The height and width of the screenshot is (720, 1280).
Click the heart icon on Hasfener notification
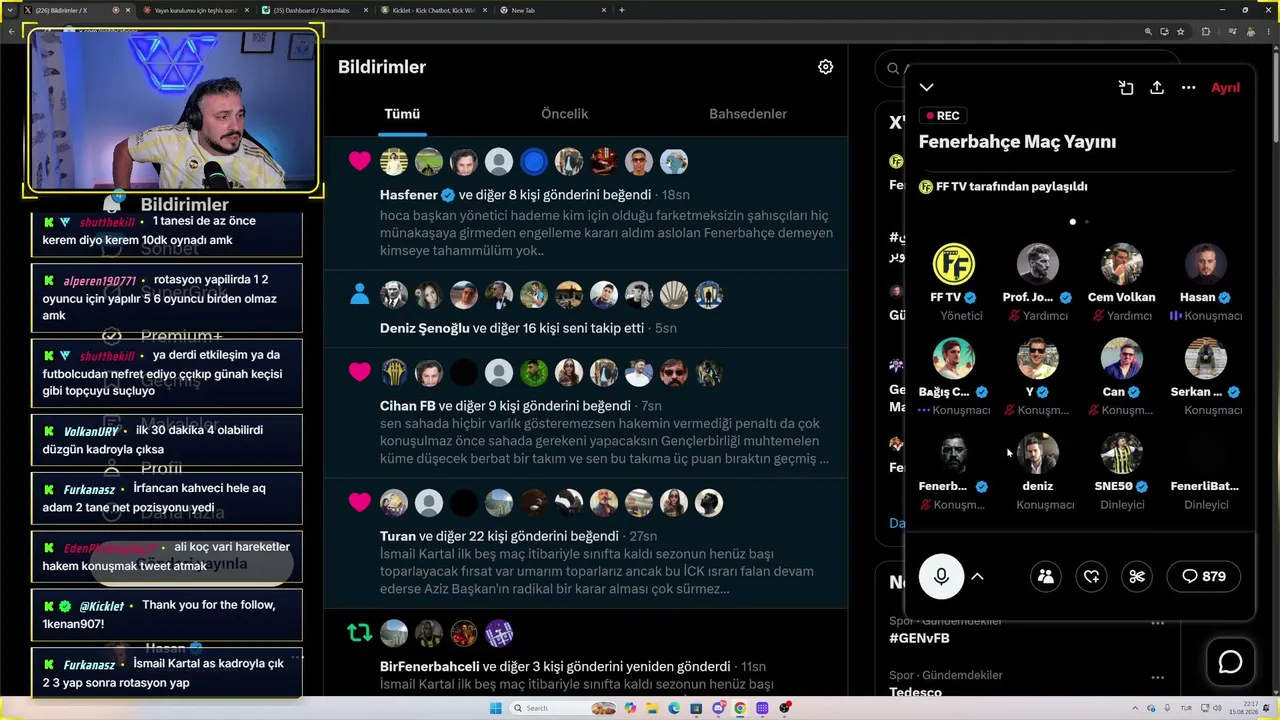[359, 161]
